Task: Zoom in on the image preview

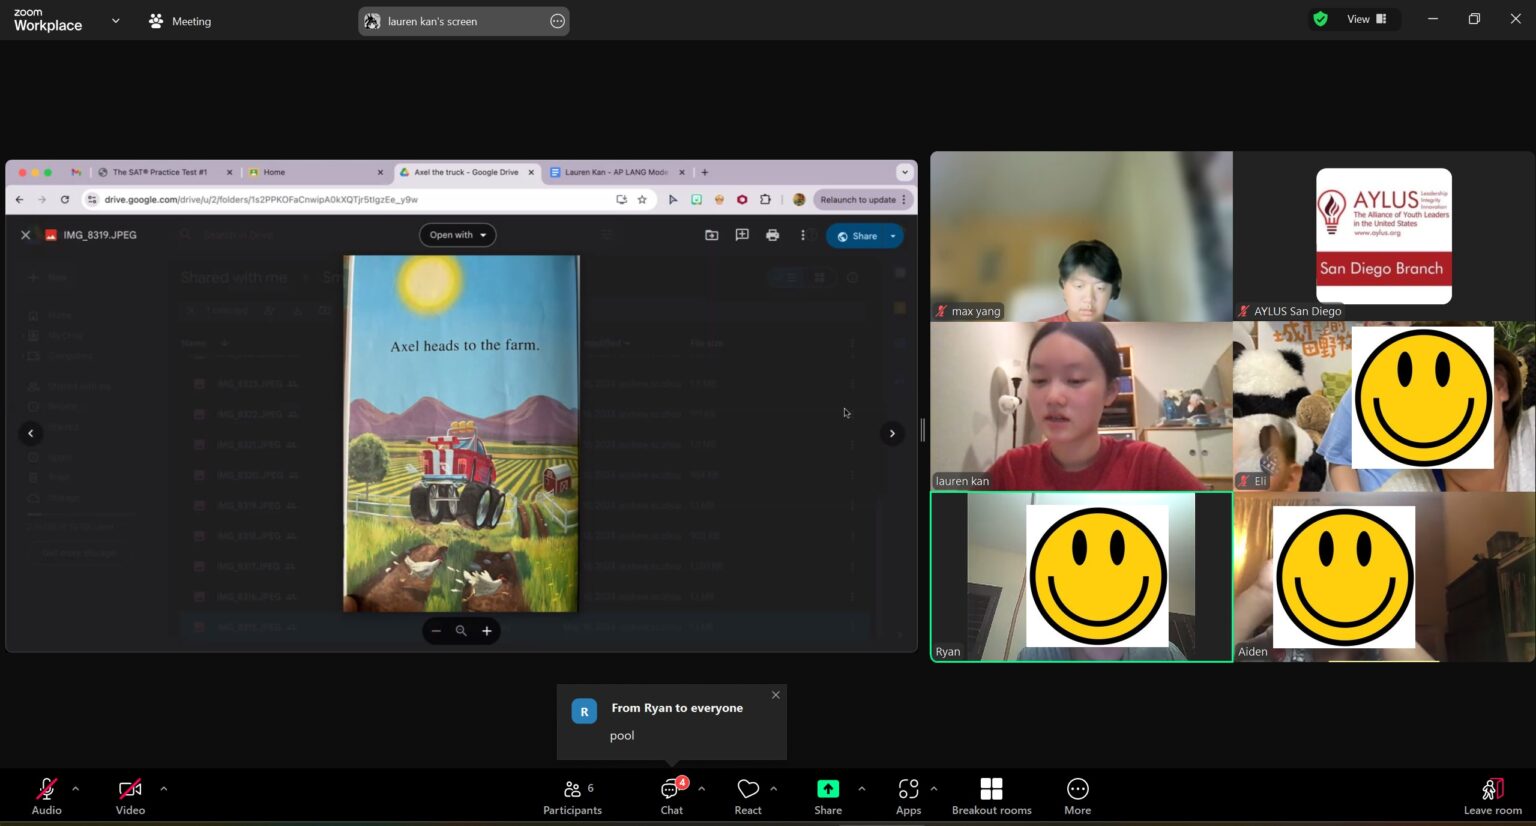Action: [487, 631]
